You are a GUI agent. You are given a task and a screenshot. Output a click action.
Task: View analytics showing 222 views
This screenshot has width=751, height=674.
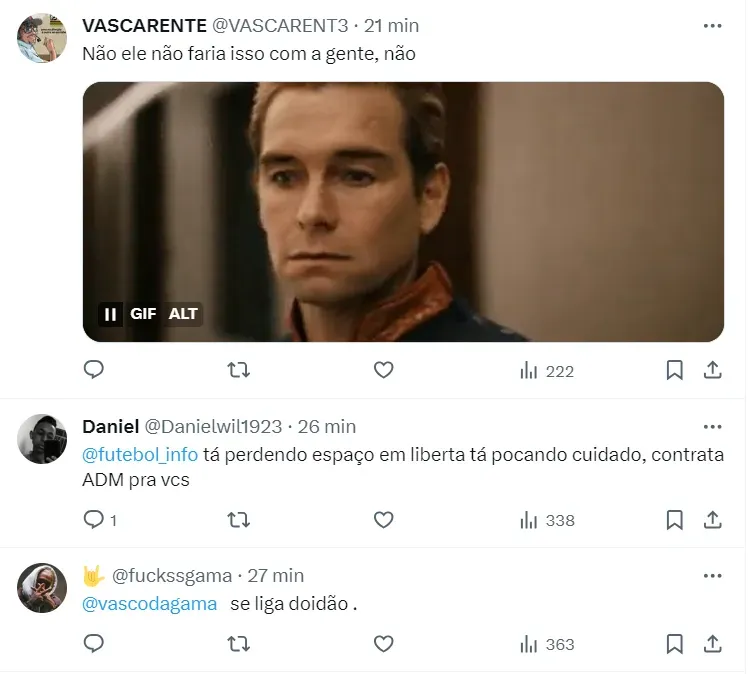547,371
